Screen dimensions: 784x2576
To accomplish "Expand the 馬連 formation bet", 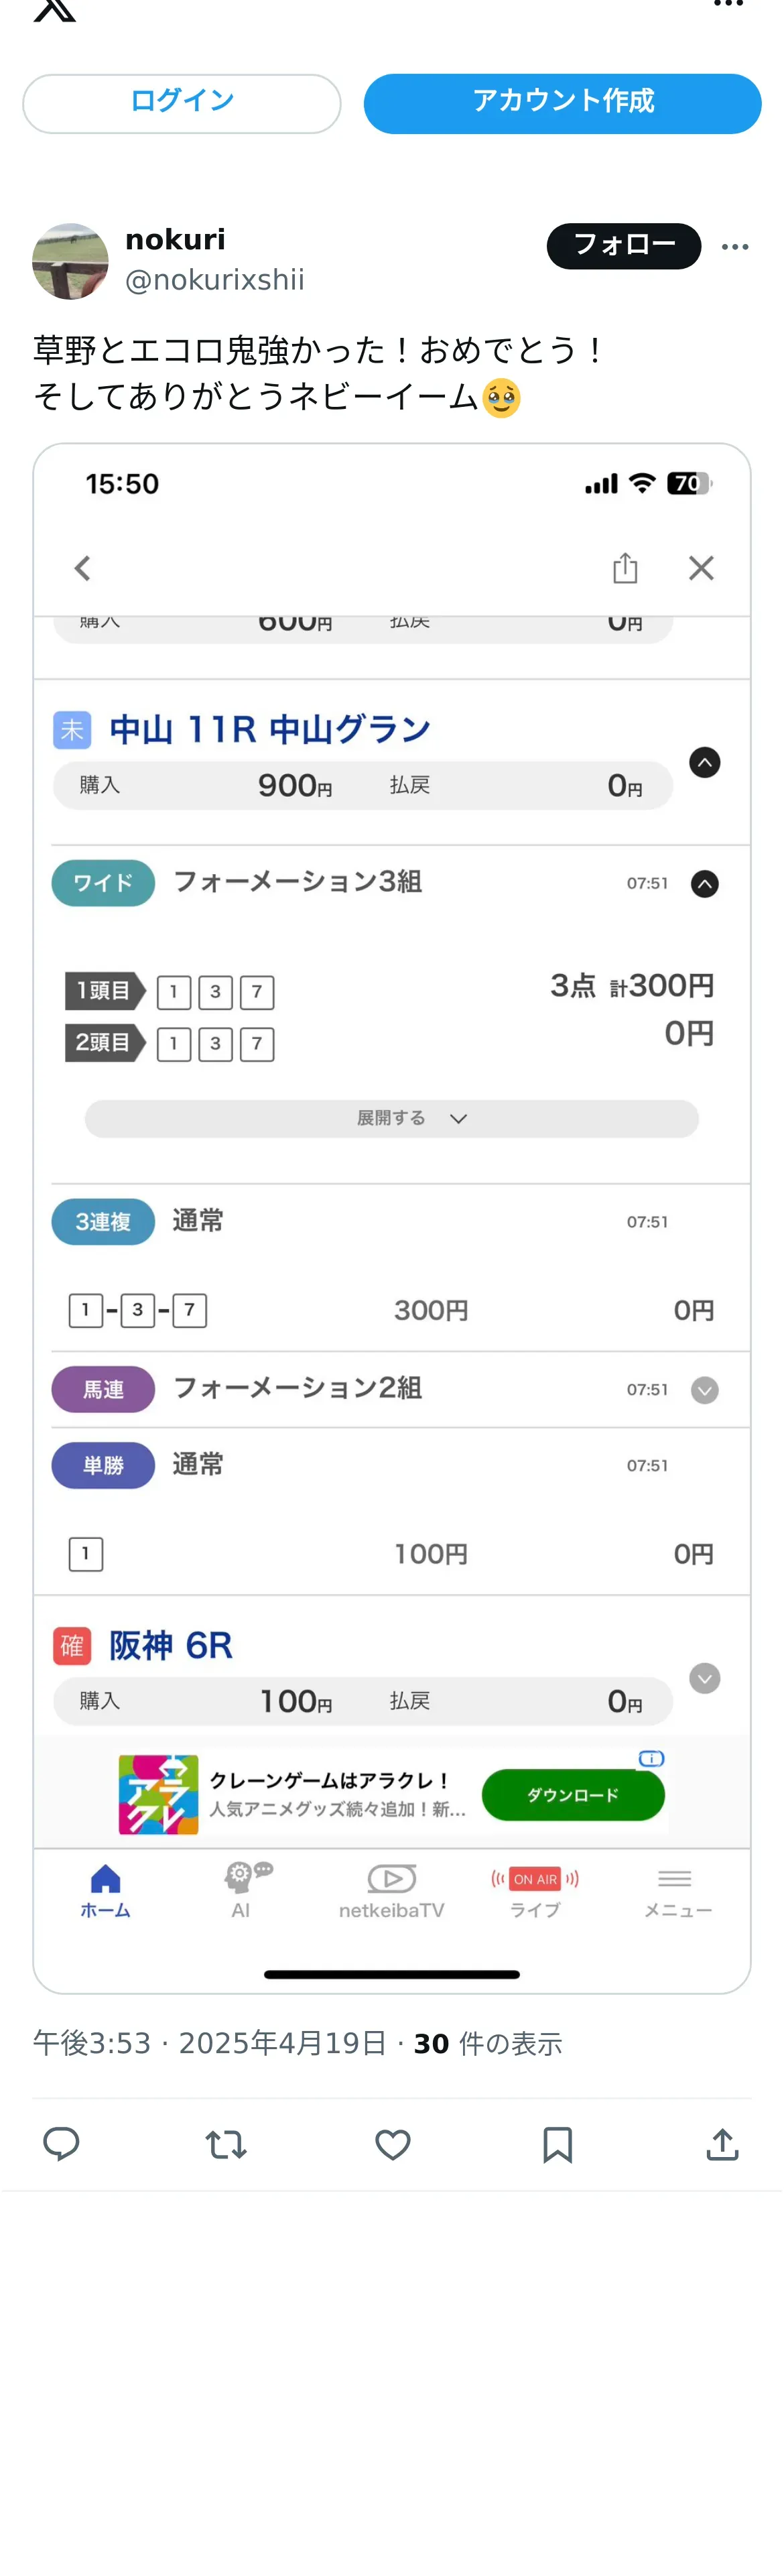I will click(x=705, y=1390).
